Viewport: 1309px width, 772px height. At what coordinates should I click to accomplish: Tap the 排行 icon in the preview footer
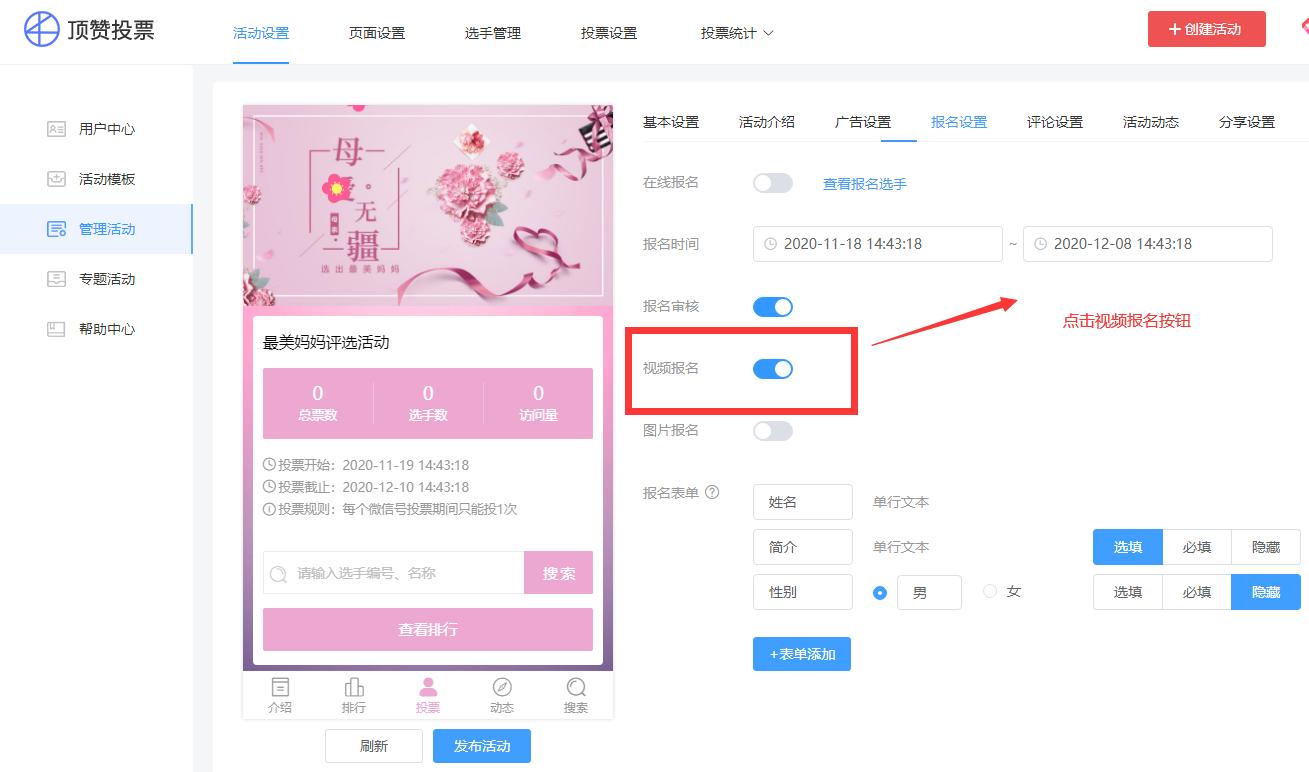[x=354, y=688]
